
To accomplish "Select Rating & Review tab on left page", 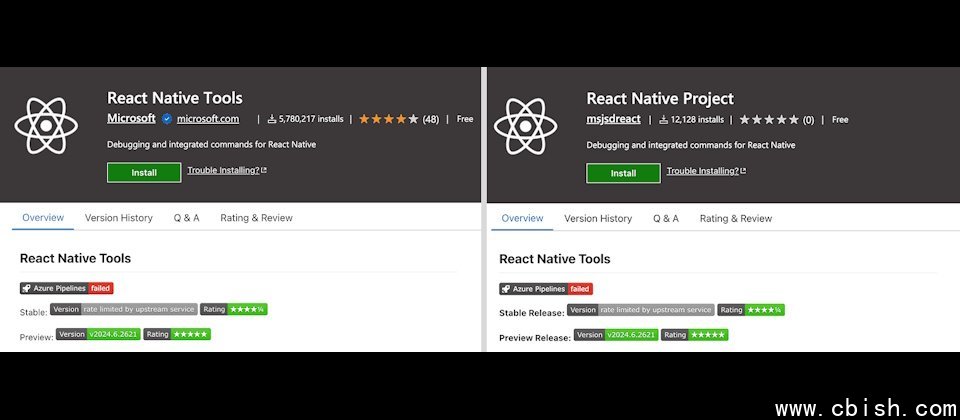I will (x=256, y=218).
